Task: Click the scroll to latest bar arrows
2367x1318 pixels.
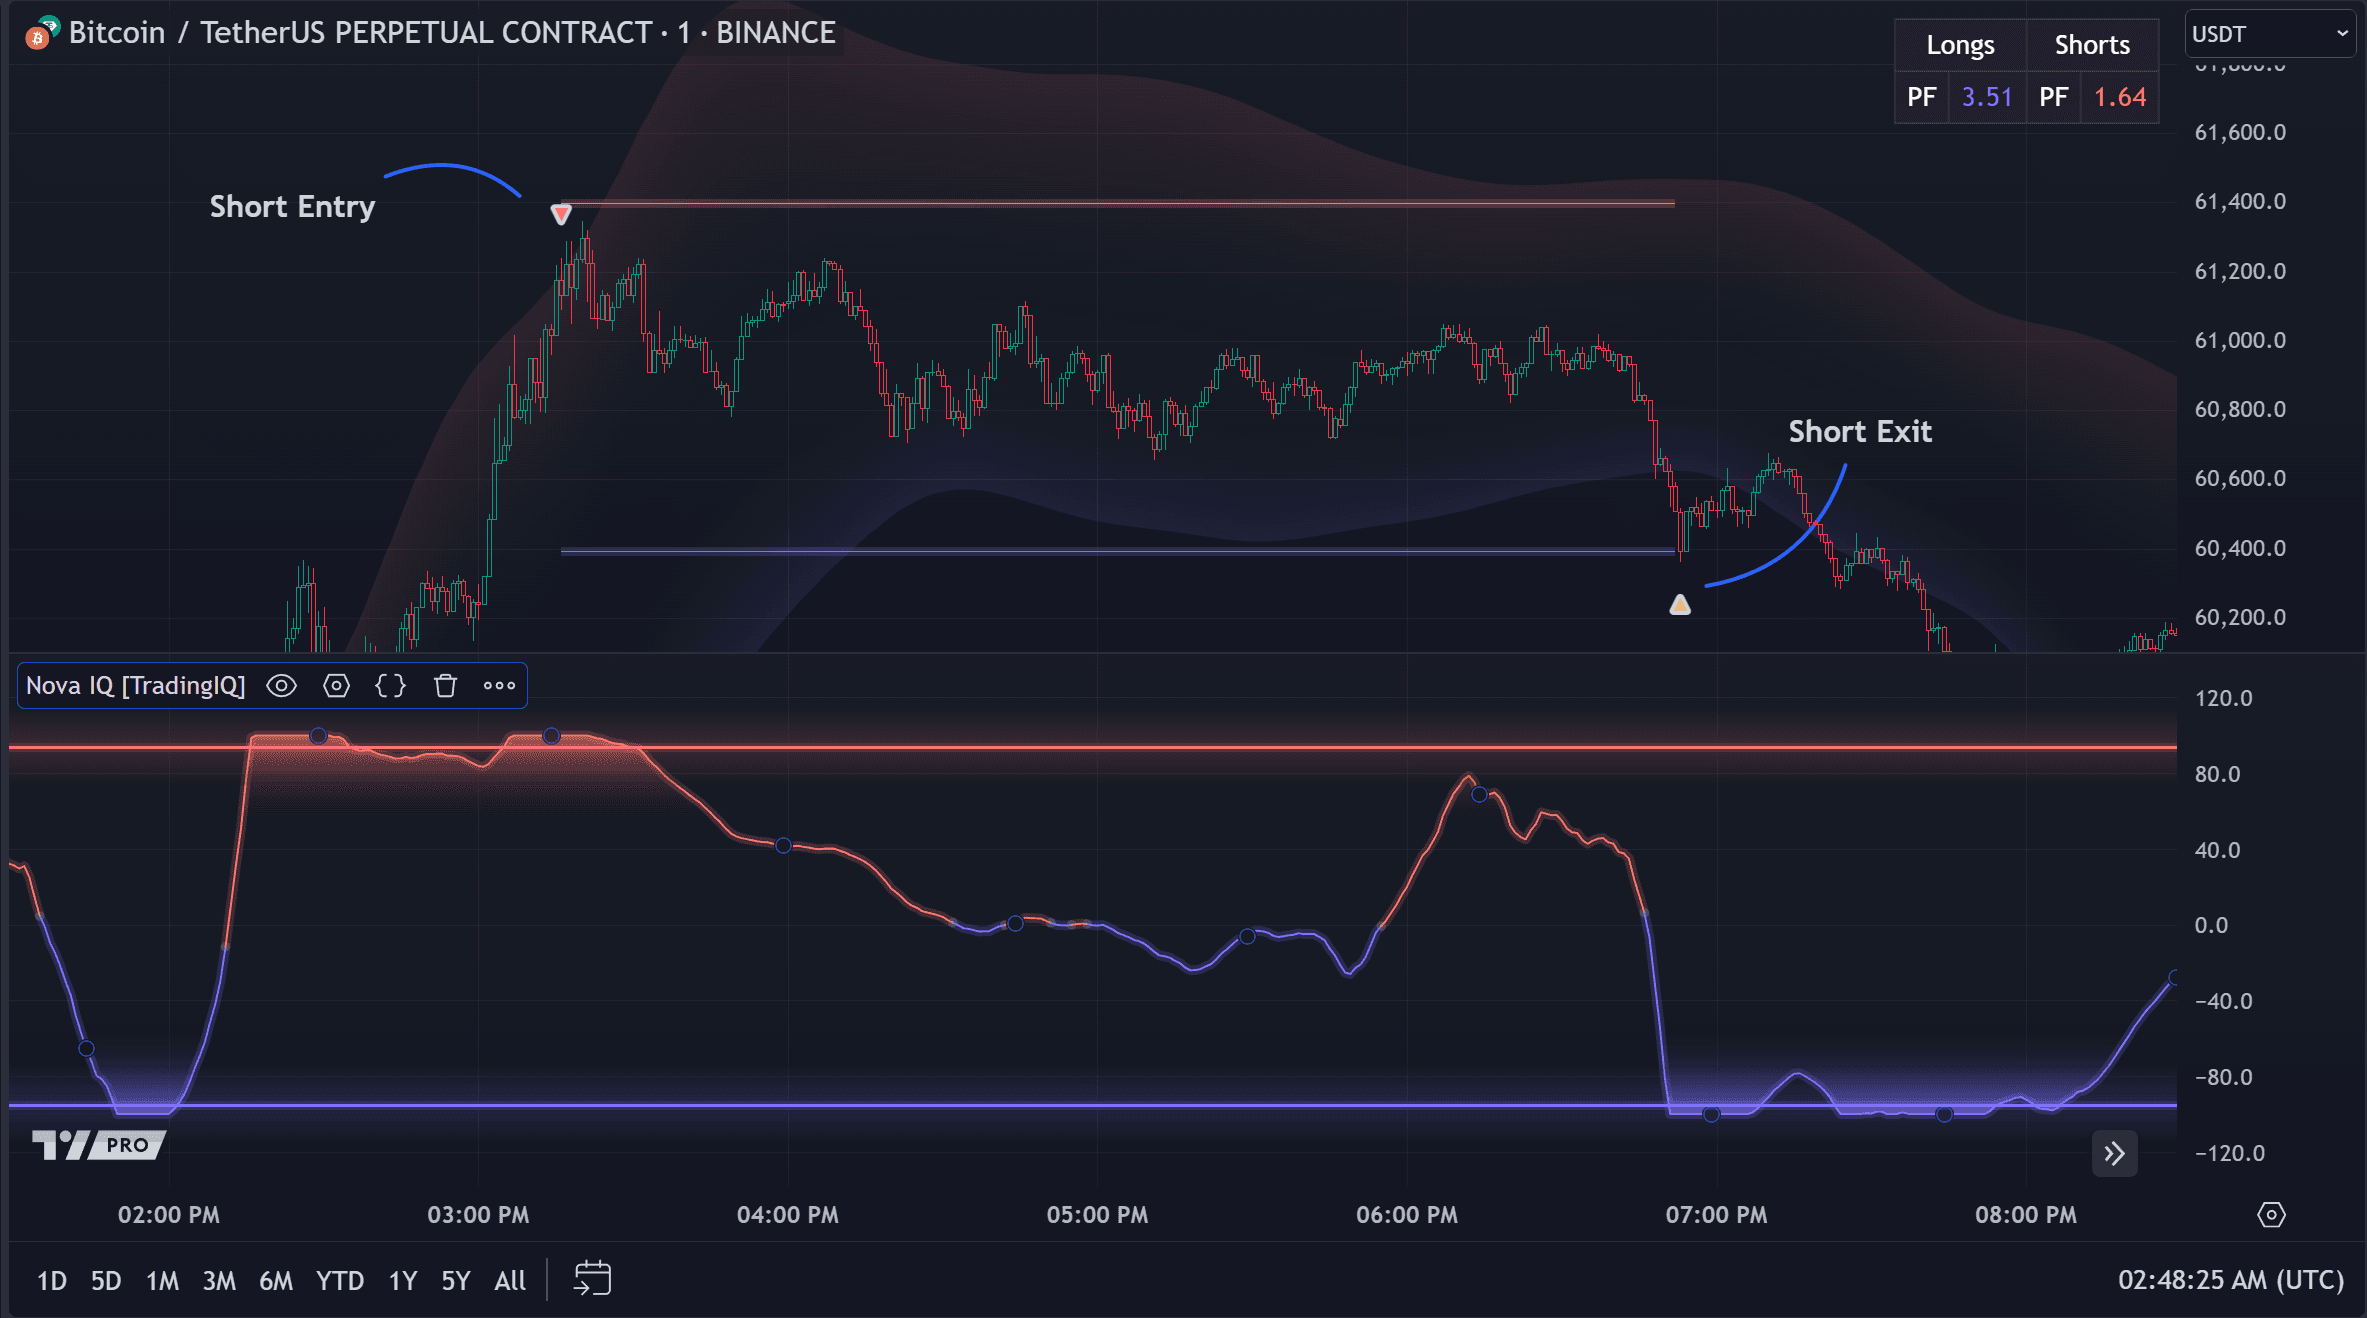Action: pyautogui.click(x=2114, y=1154)
